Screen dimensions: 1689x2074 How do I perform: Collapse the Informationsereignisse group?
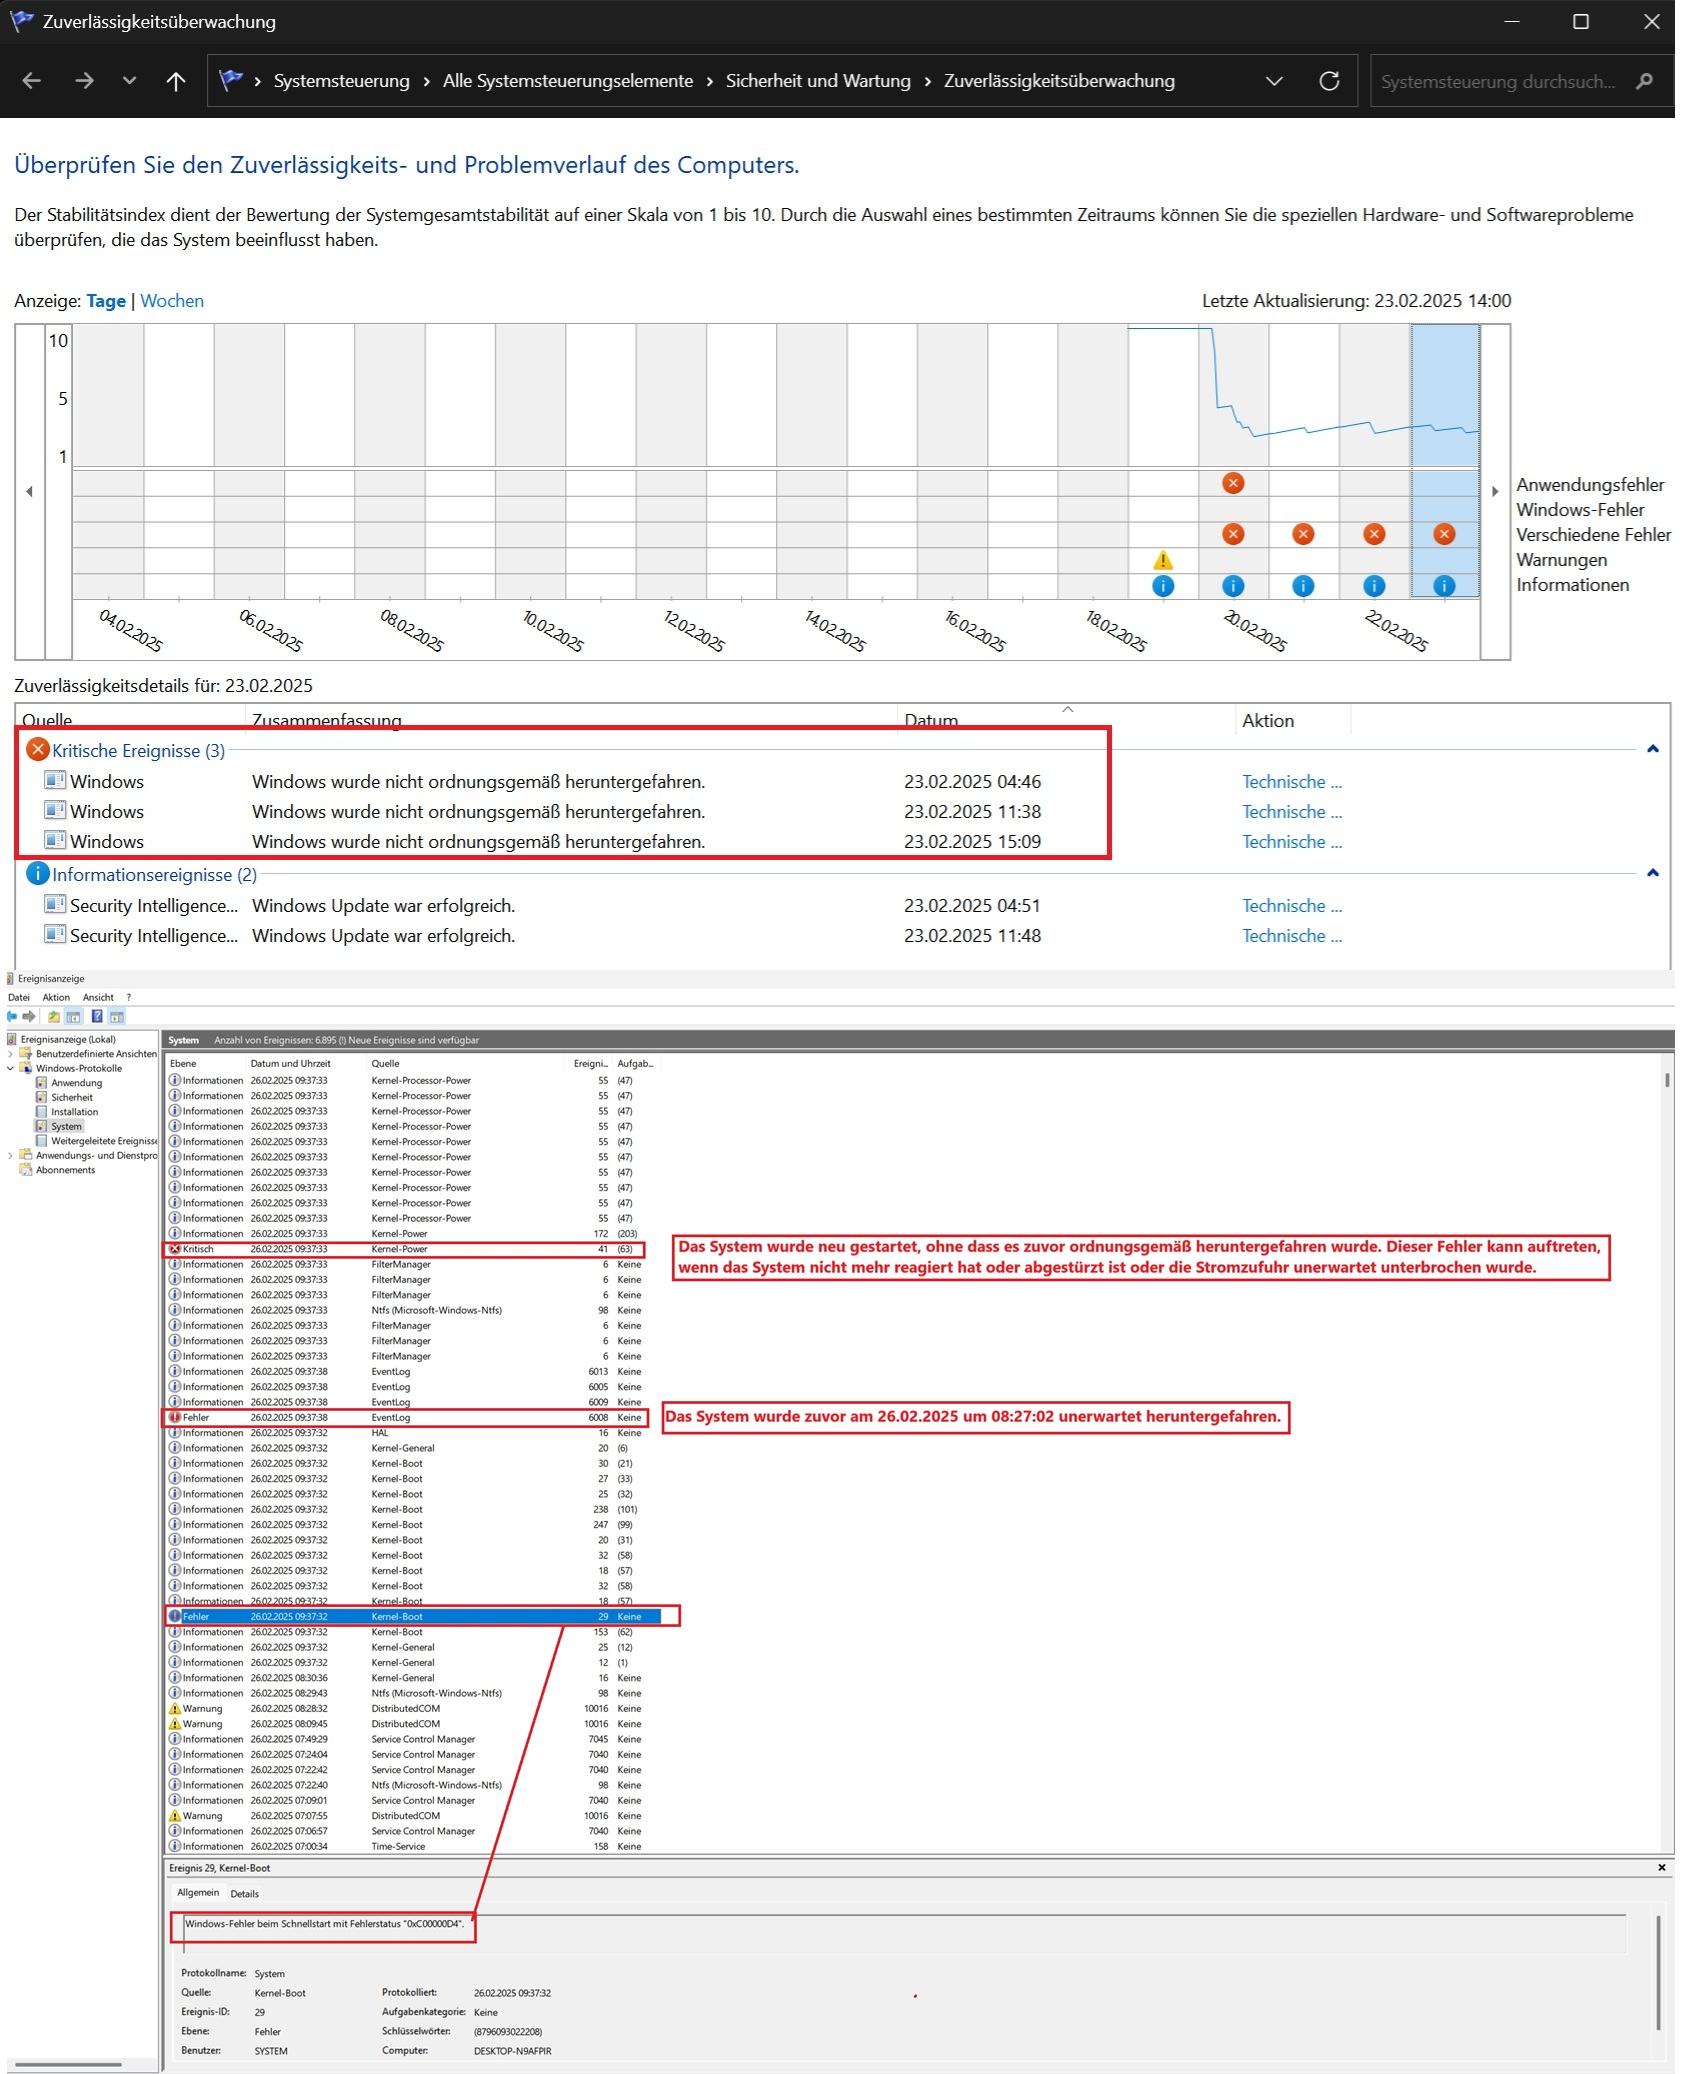pyautogui.click(x=1653, y=873)
